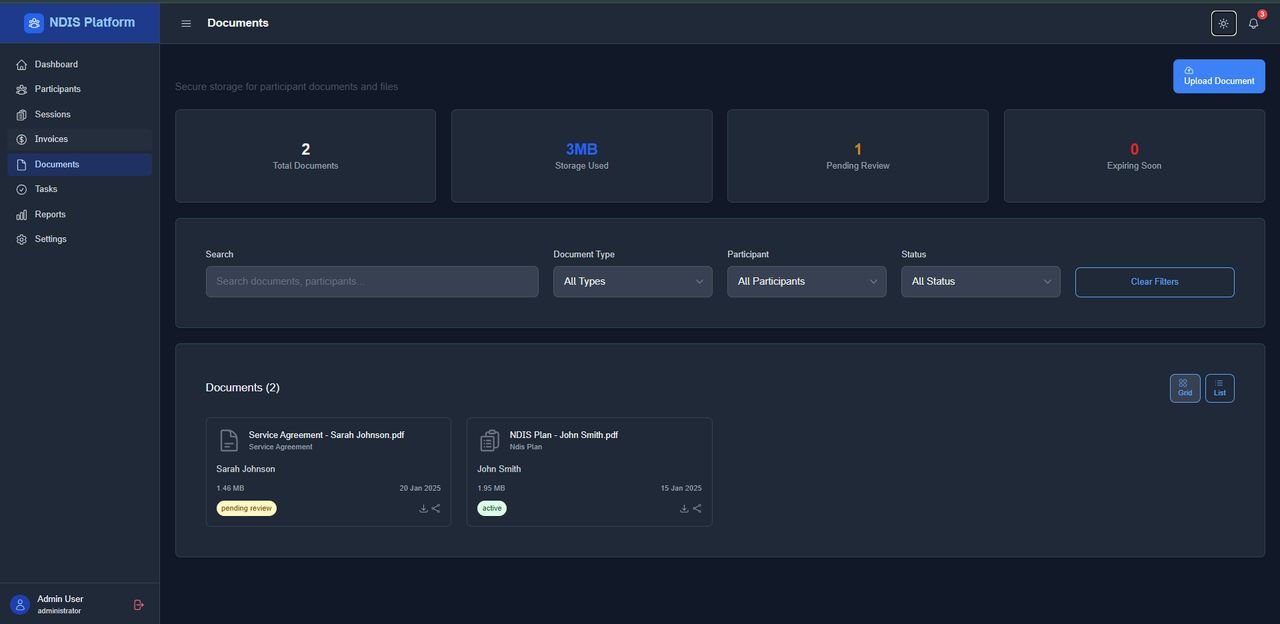Click the red logout icon

click(139, 604)
